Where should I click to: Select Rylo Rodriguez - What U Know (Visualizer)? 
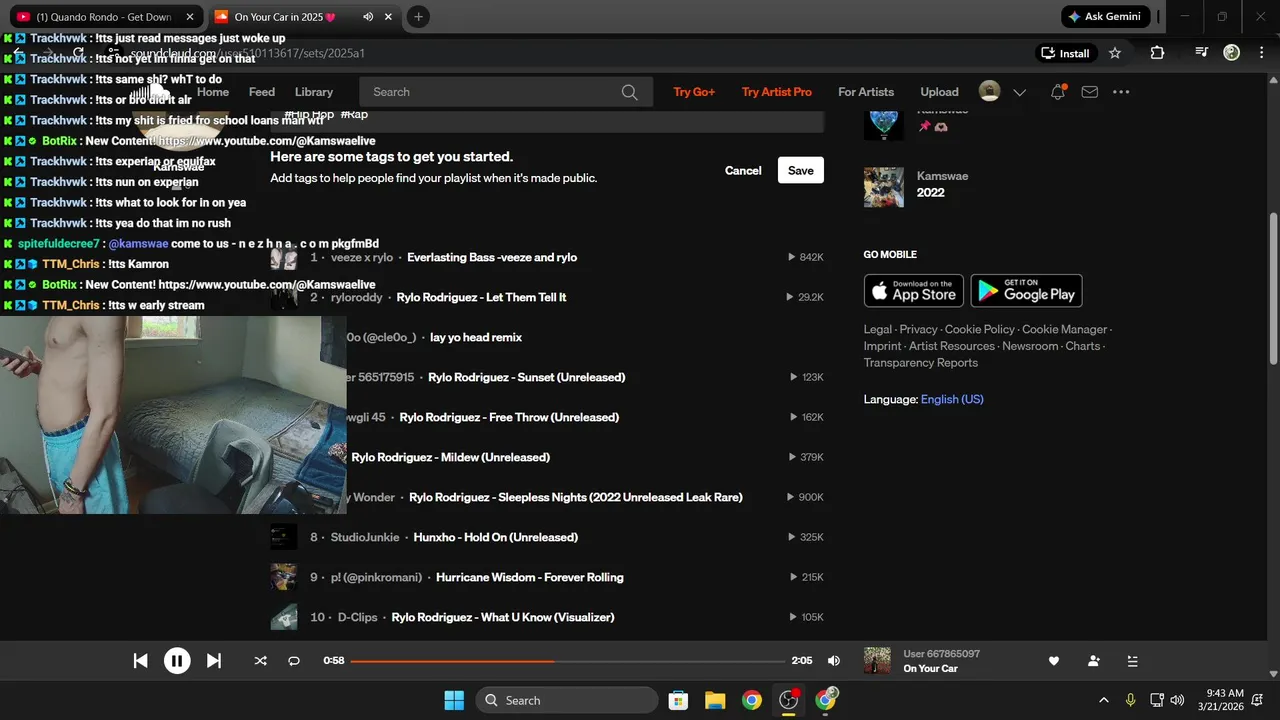(503, 617)
